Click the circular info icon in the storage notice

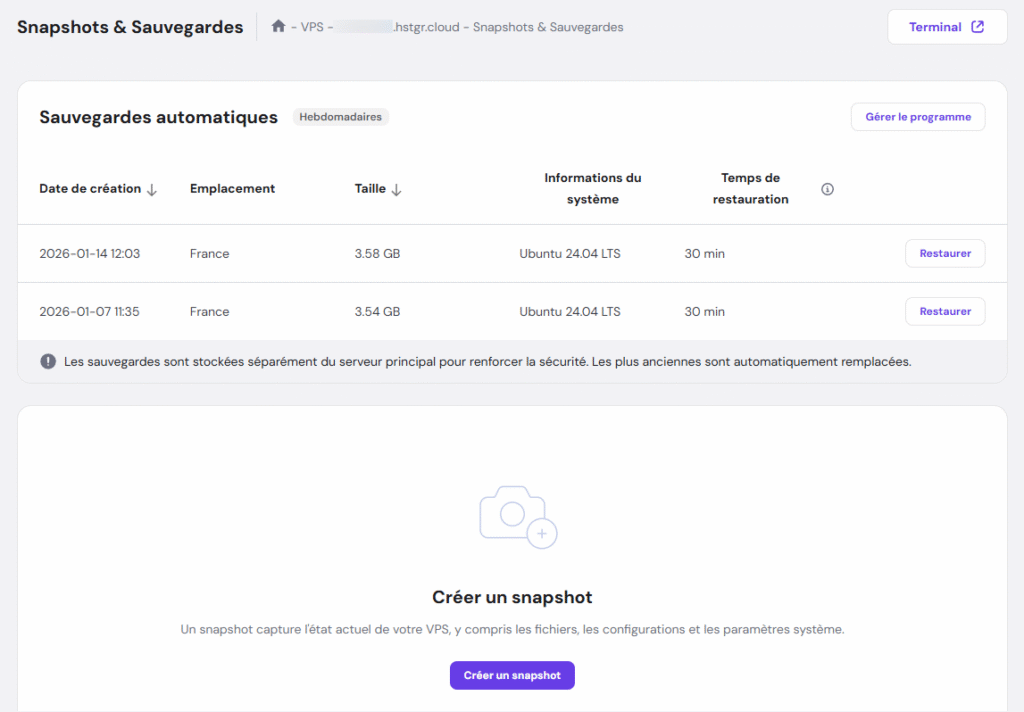48,361
